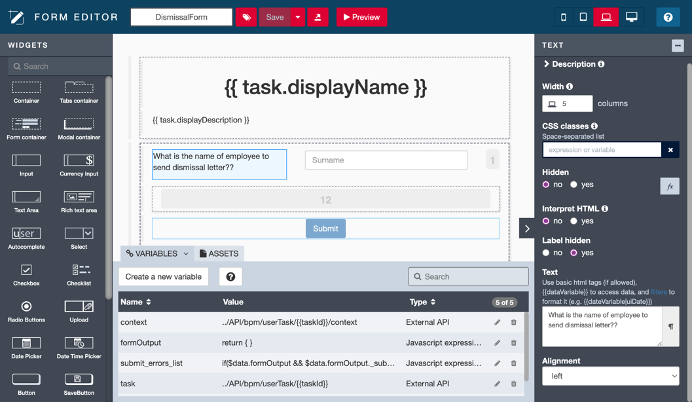
Task: Set Label hidden to no
Action: pyautogui.click(x=546, y=253)
